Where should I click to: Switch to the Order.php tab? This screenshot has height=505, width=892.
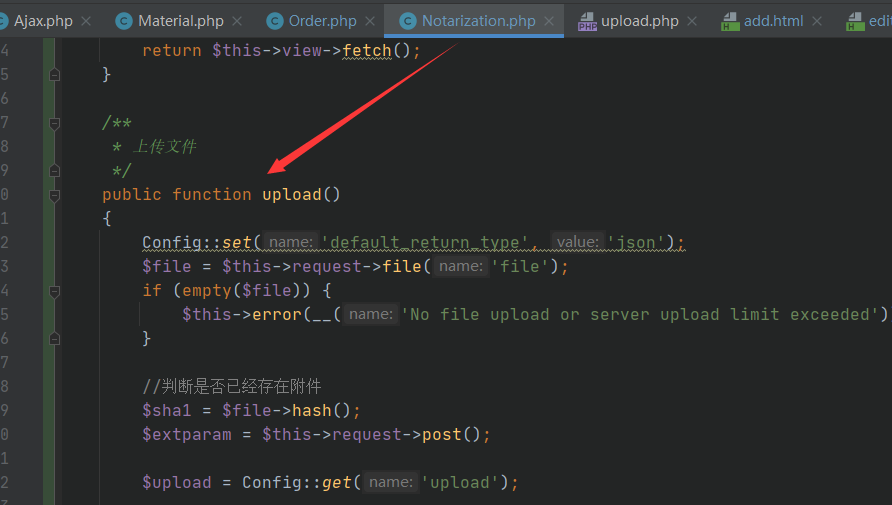[323, 21]
